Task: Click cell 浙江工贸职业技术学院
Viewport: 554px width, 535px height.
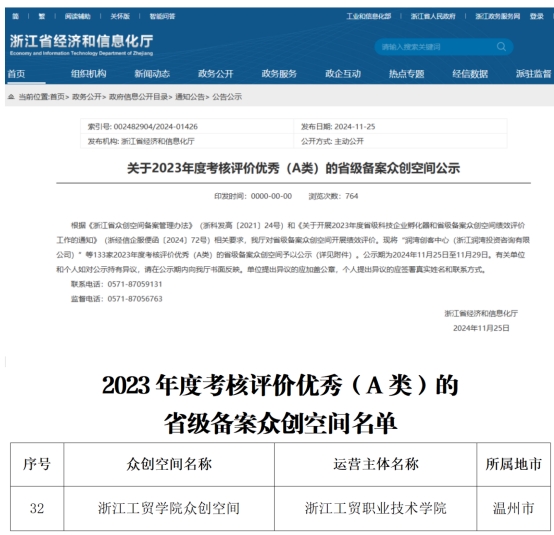Action: coord(376,508)
